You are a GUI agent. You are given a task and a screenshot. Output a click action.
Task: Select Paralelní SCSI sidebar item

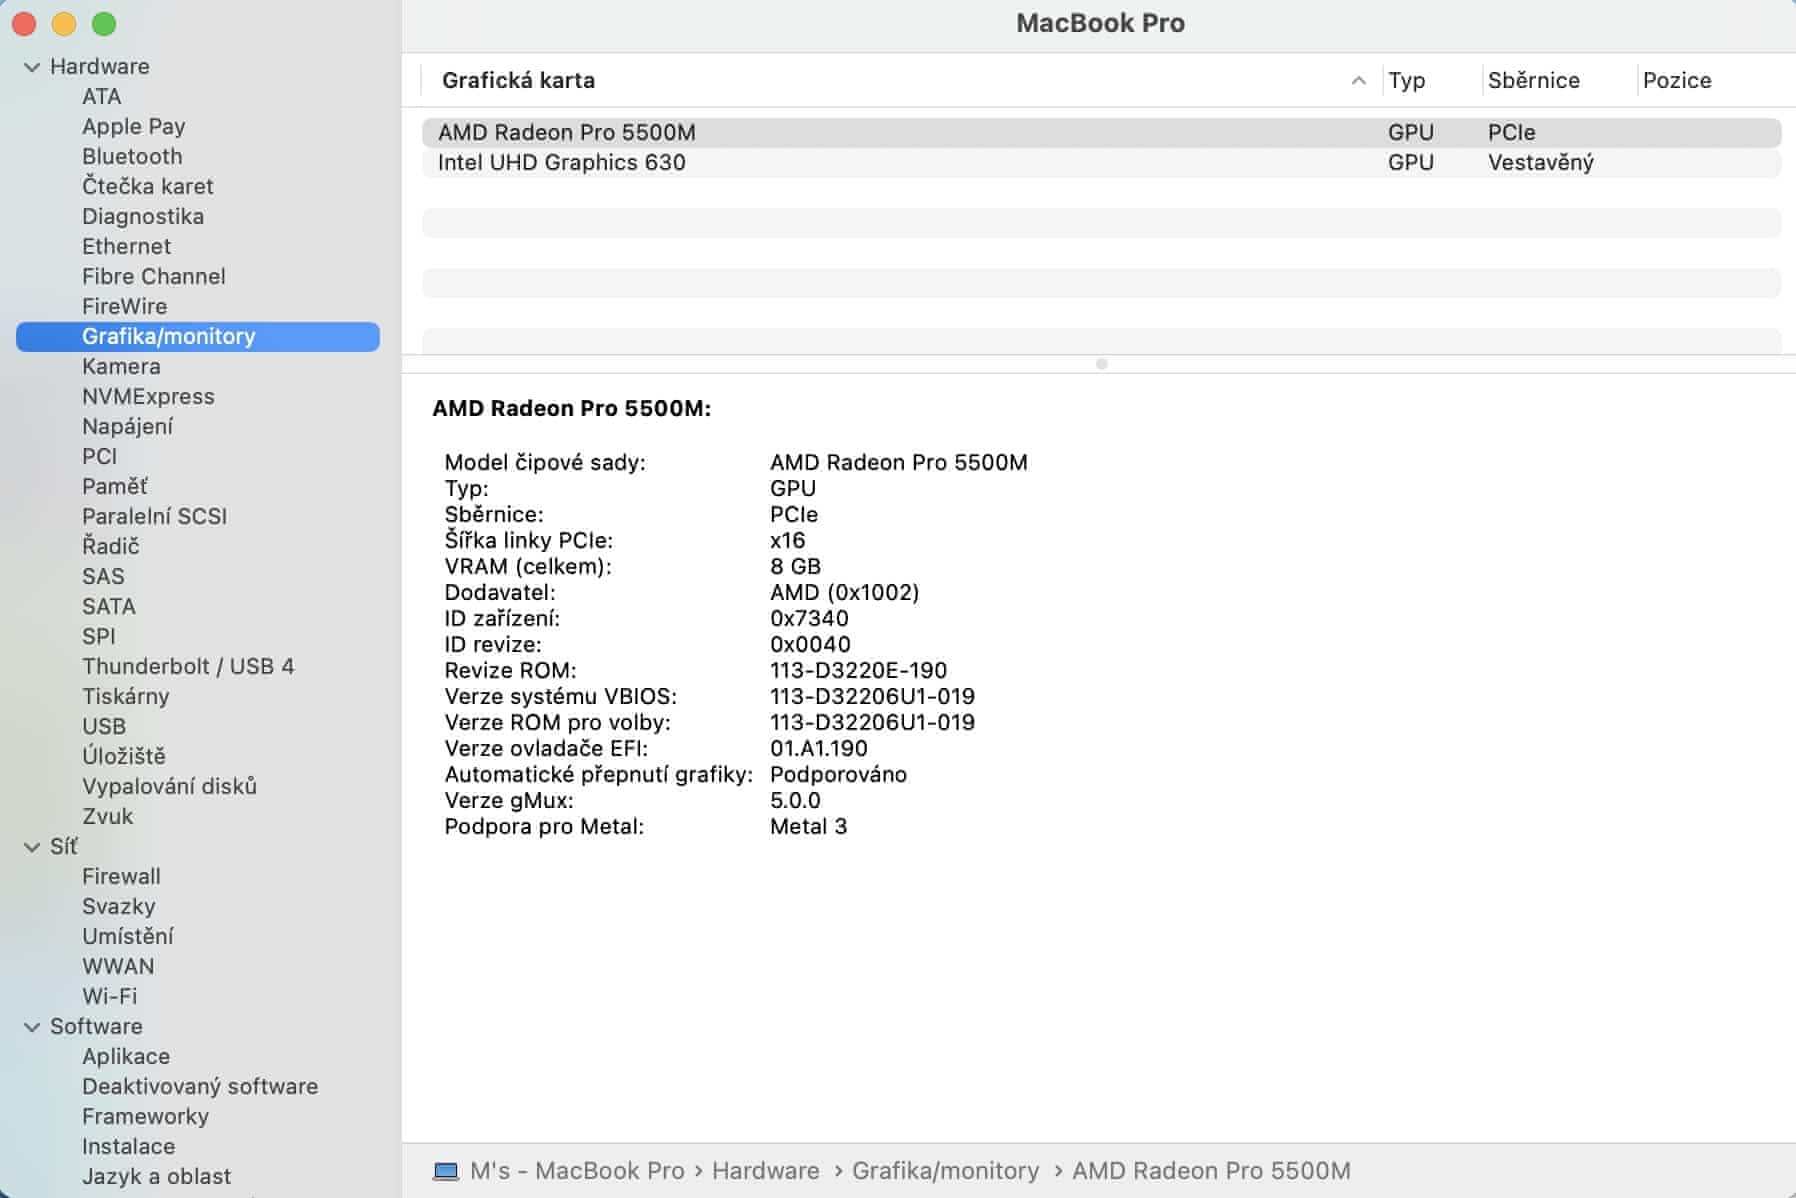tap(155, 517)
